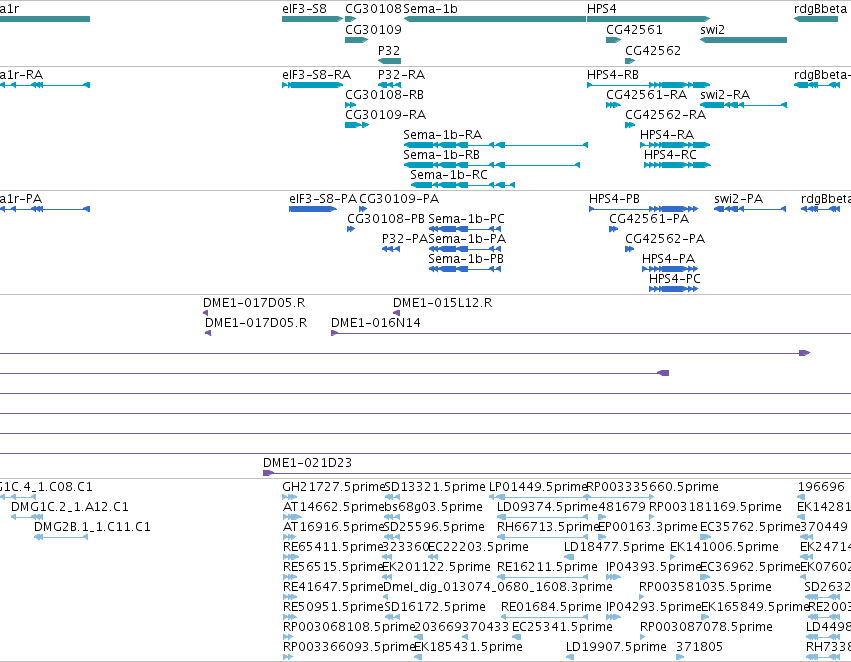Click the CG30109 gene glyph

pos(357,40)
